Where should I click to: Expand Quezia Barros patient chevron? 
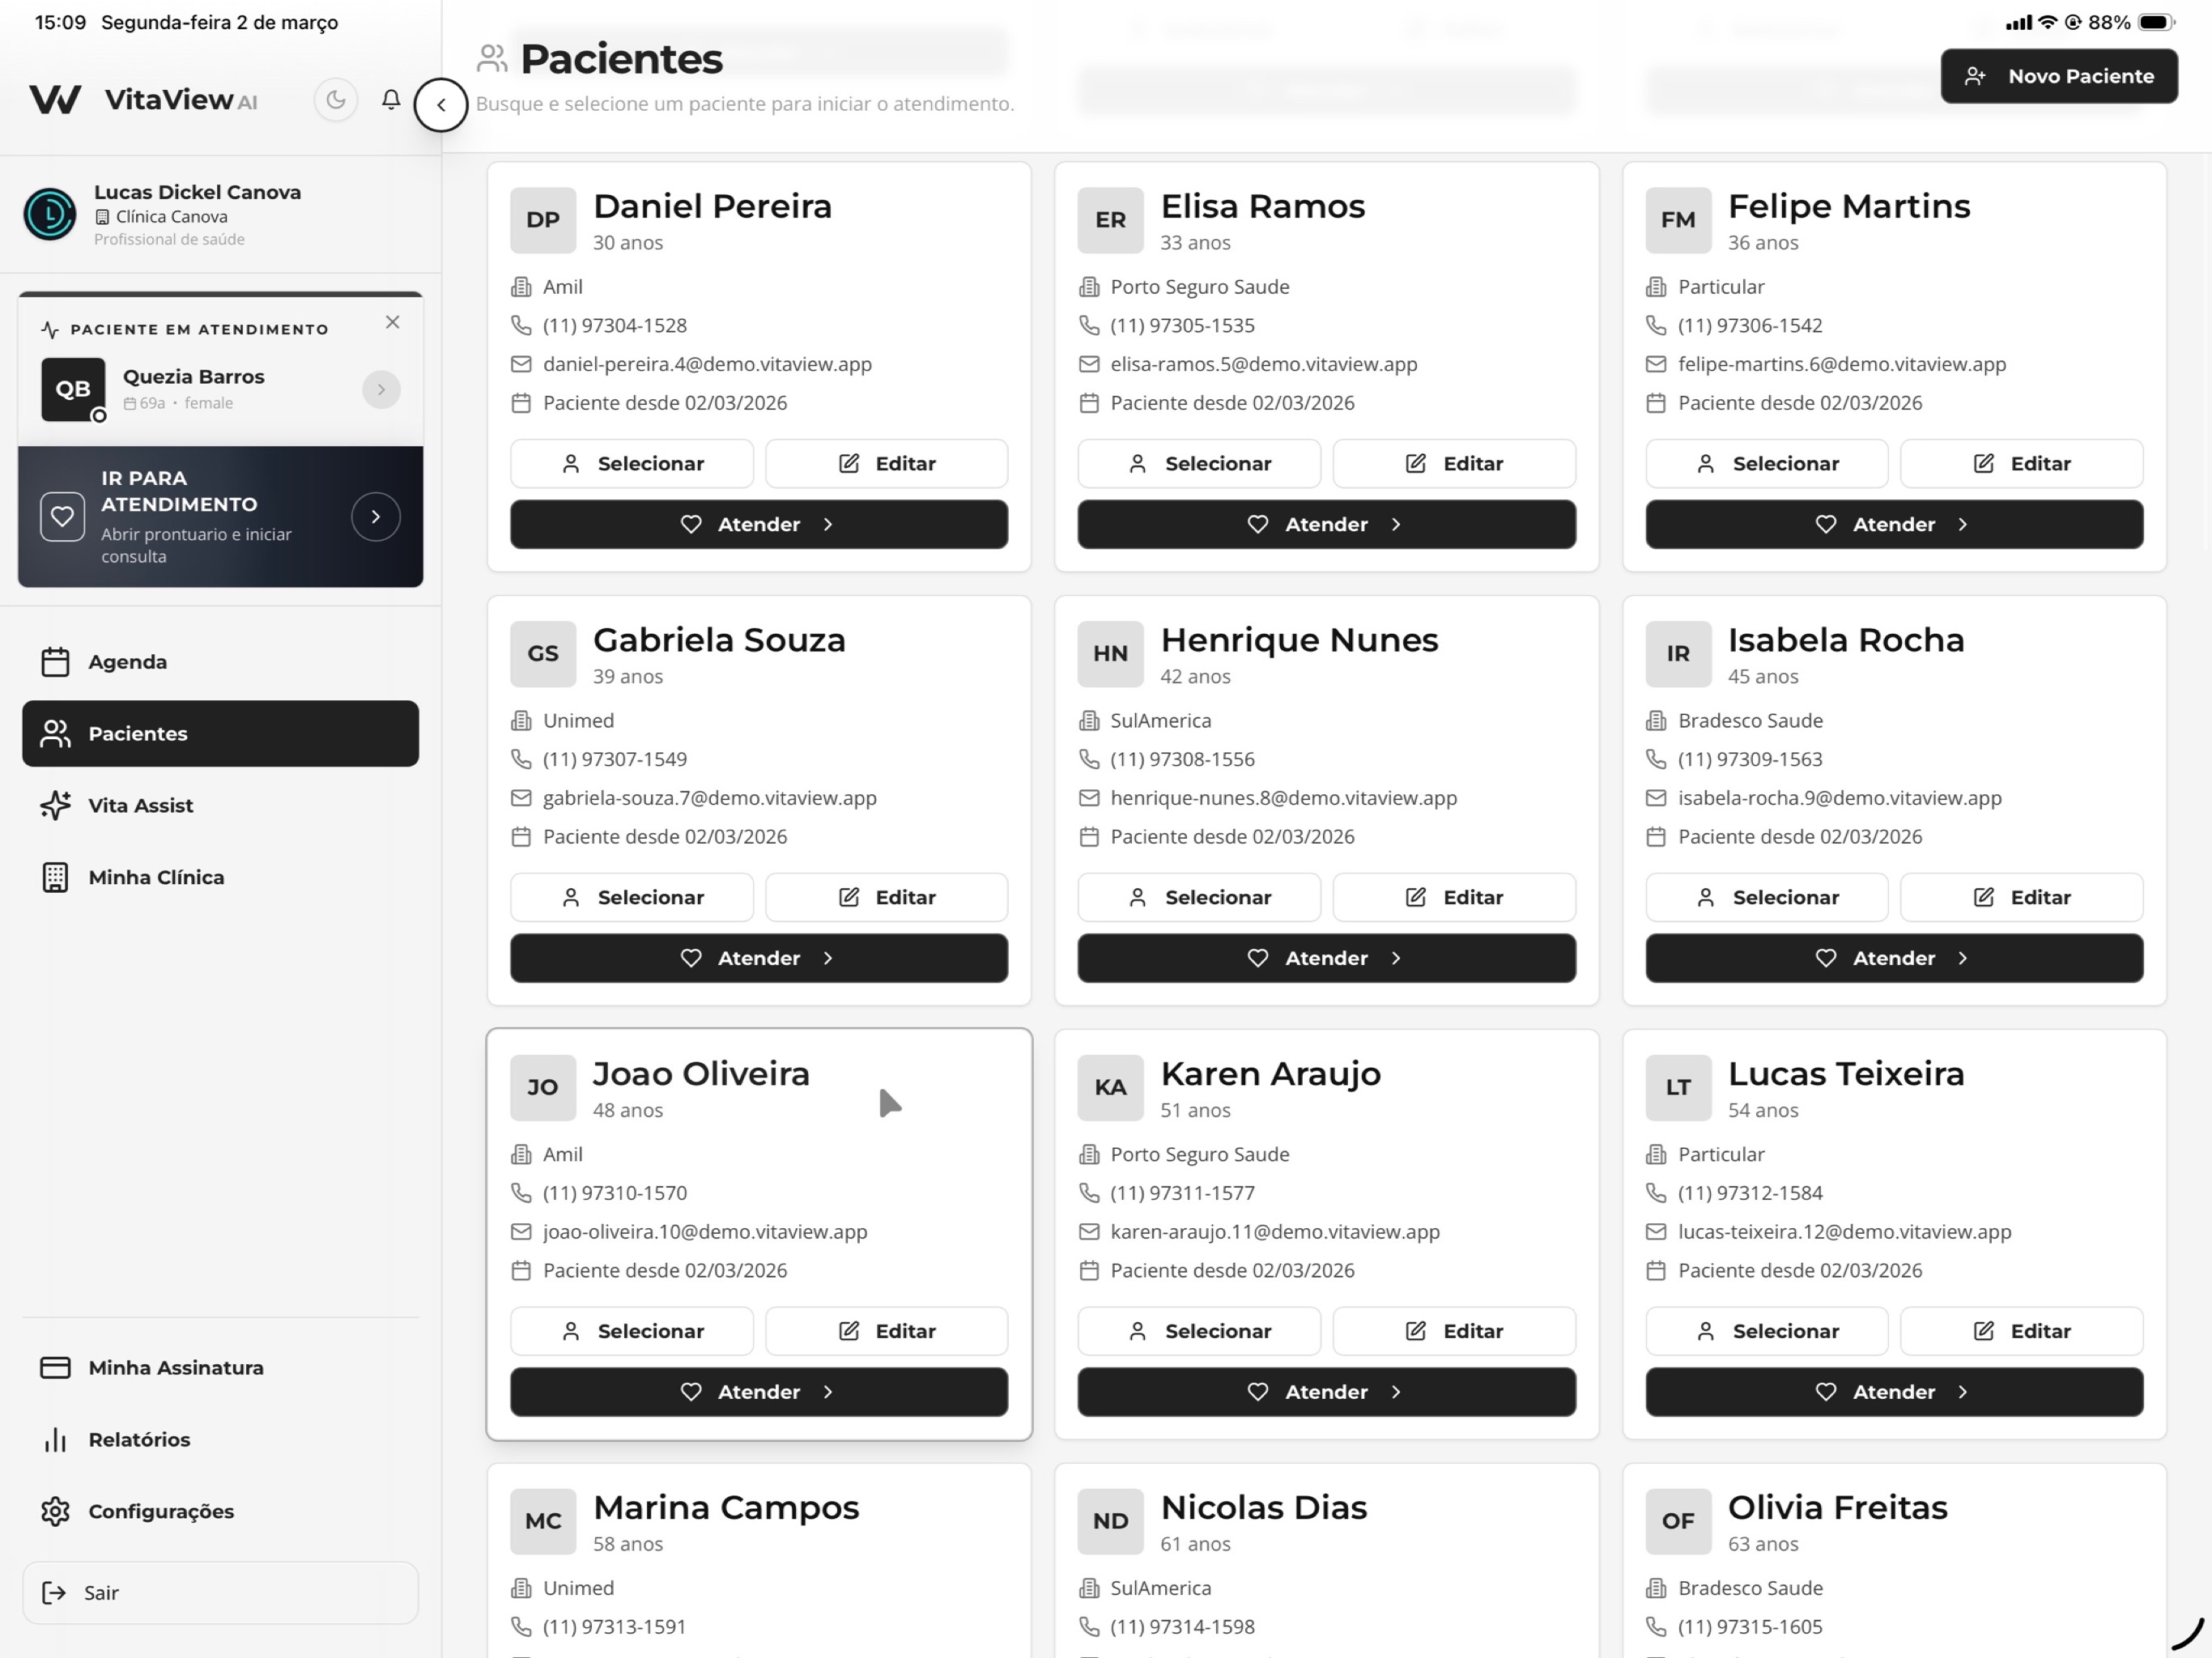tap(381, 390)
